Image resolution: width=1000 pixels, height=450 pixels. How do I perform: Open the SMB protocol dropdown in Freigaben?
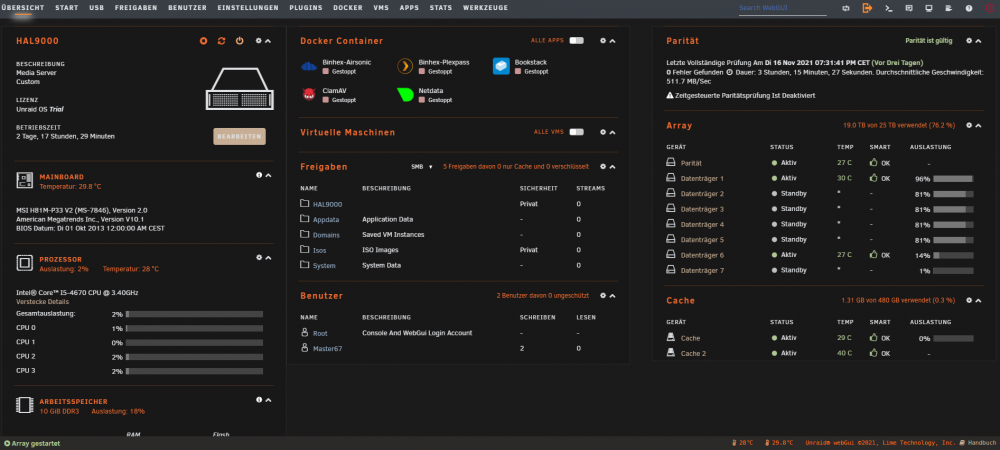pos(422,166)
